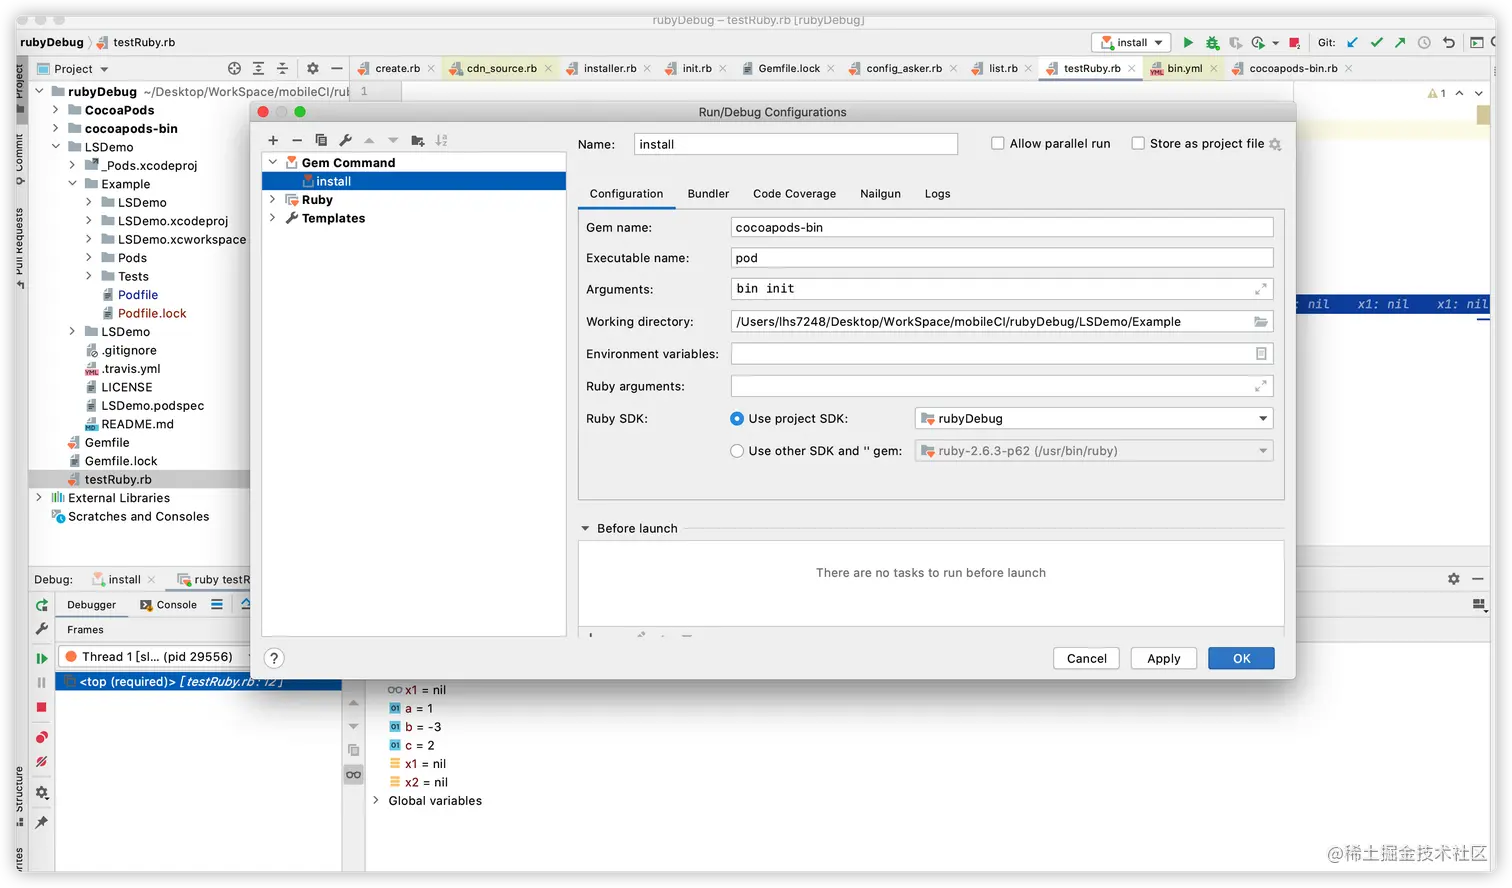
Task: Click the Executable name field
Action: [x=1002, y=258]
